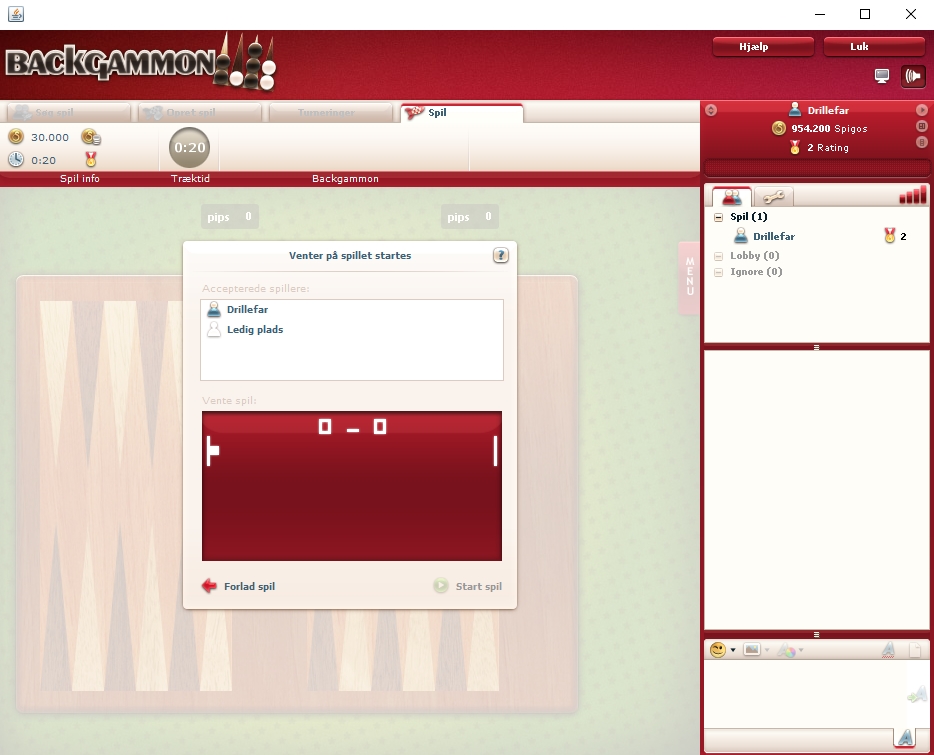Select the players list tab

731,197
